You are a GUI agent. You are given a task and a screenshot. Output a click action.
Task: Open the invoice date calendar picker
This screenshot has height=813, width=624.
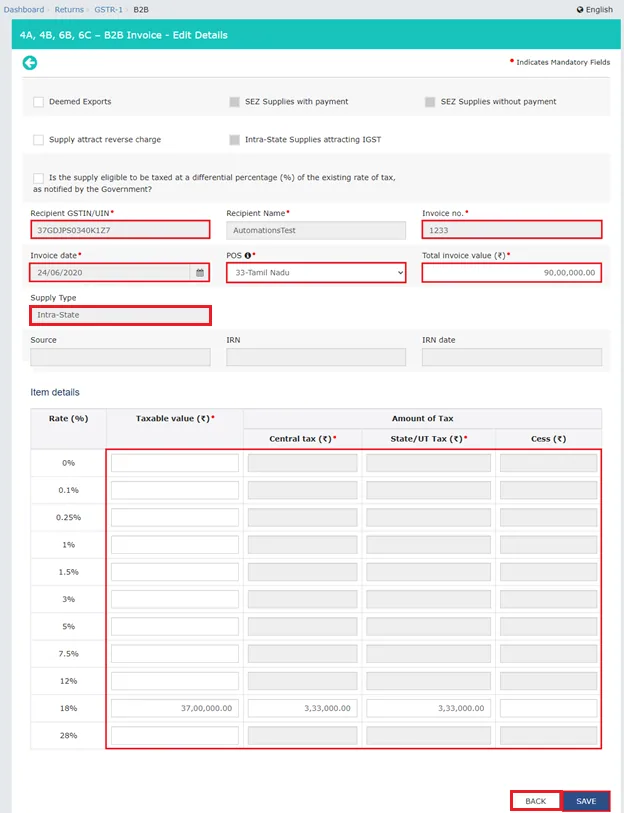tap(200, 273)
